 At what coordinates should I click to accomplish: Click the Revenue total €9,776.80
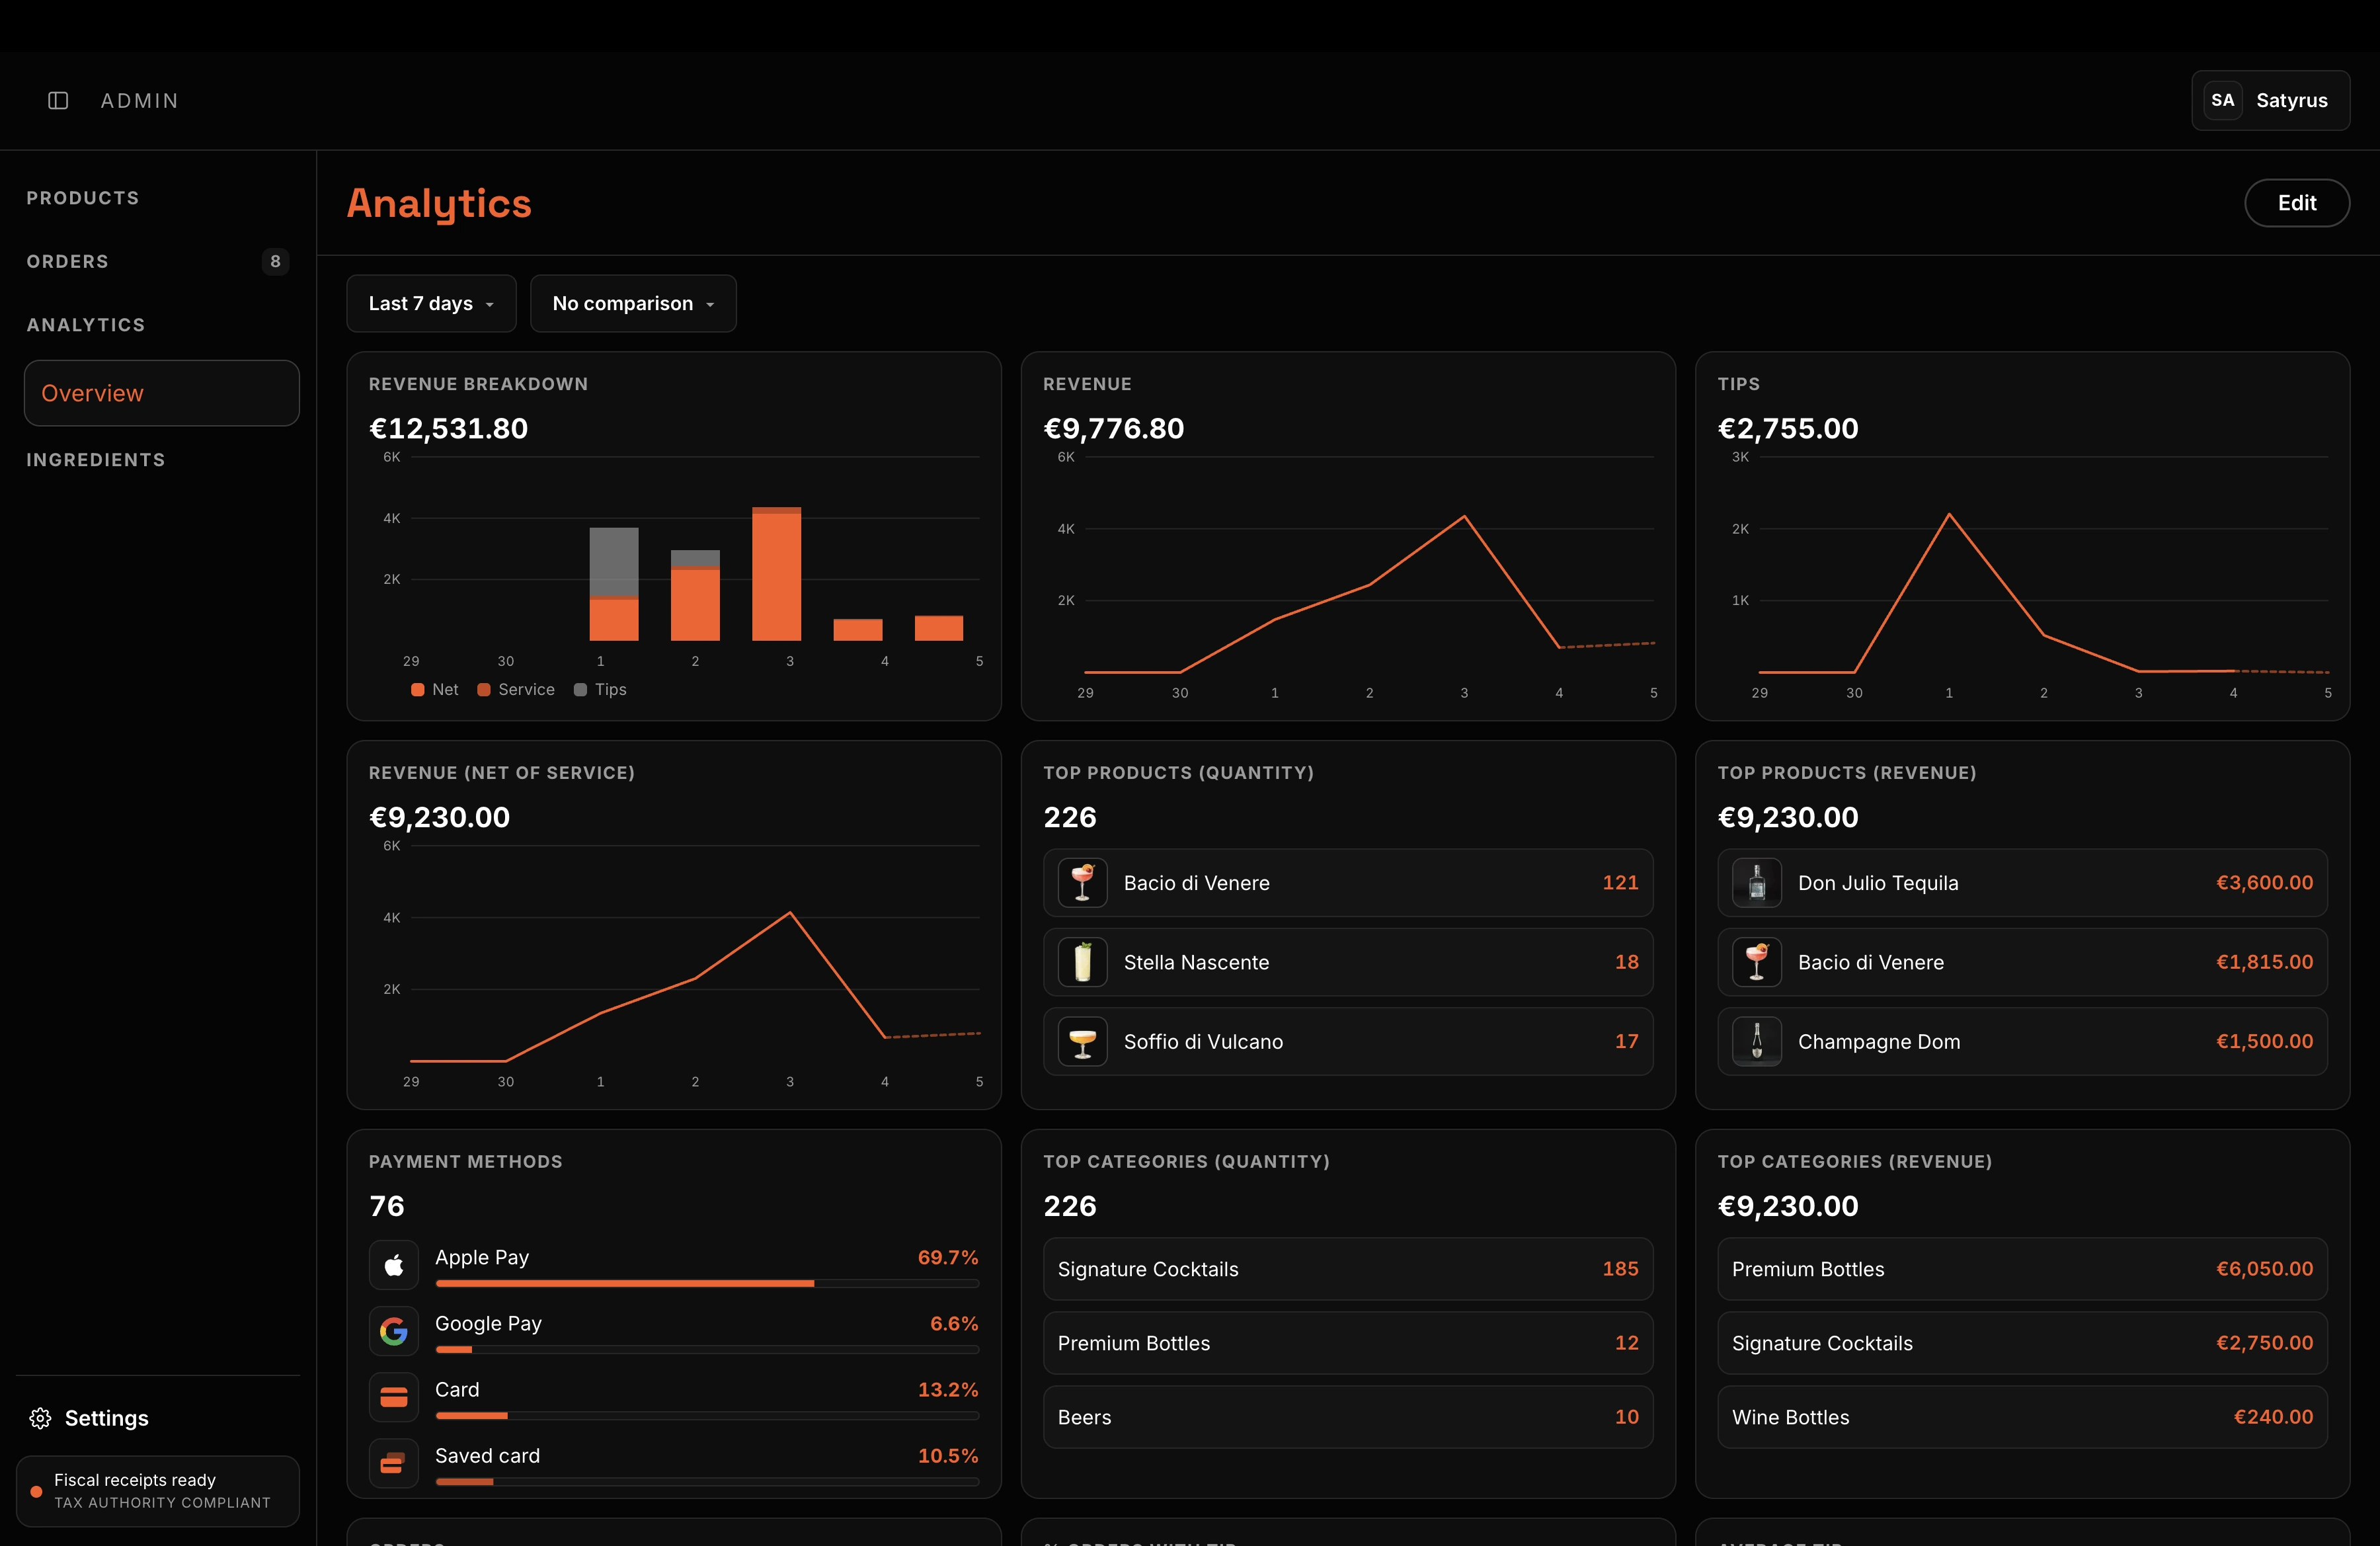pyautogui.click(x=1113, y=428)
